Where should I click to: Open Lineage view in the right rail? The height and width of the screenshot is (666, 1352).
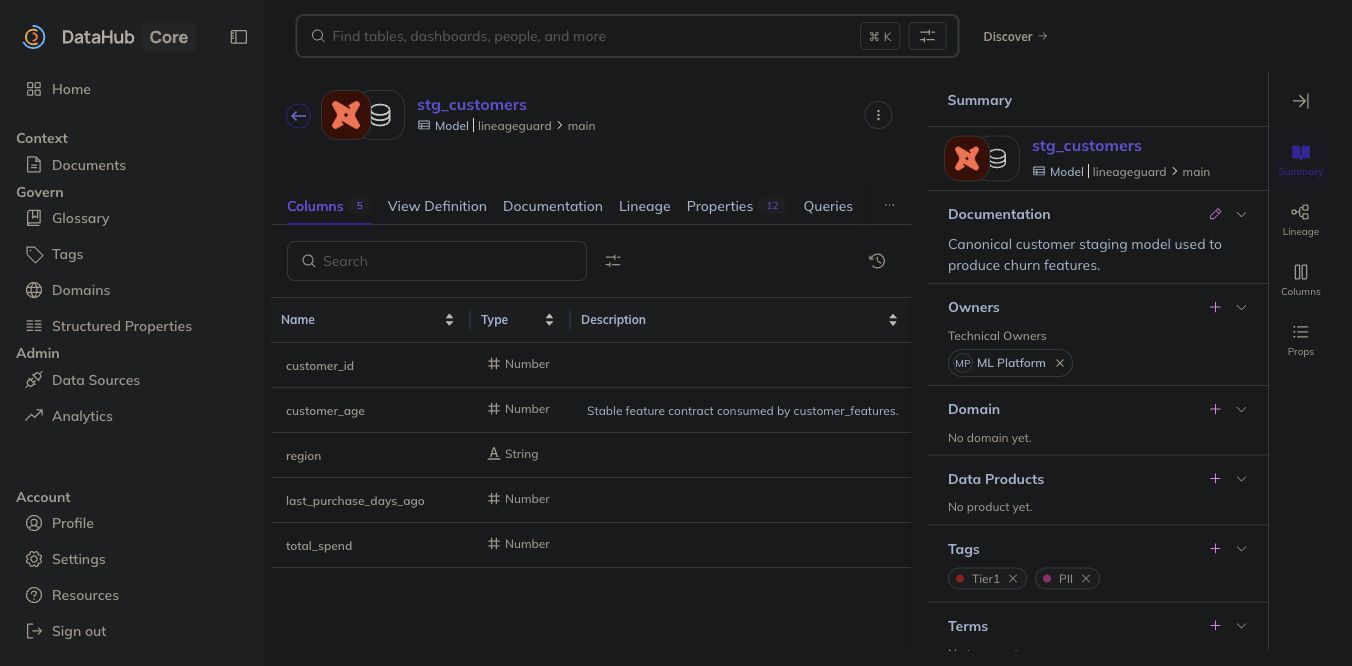1300,220
